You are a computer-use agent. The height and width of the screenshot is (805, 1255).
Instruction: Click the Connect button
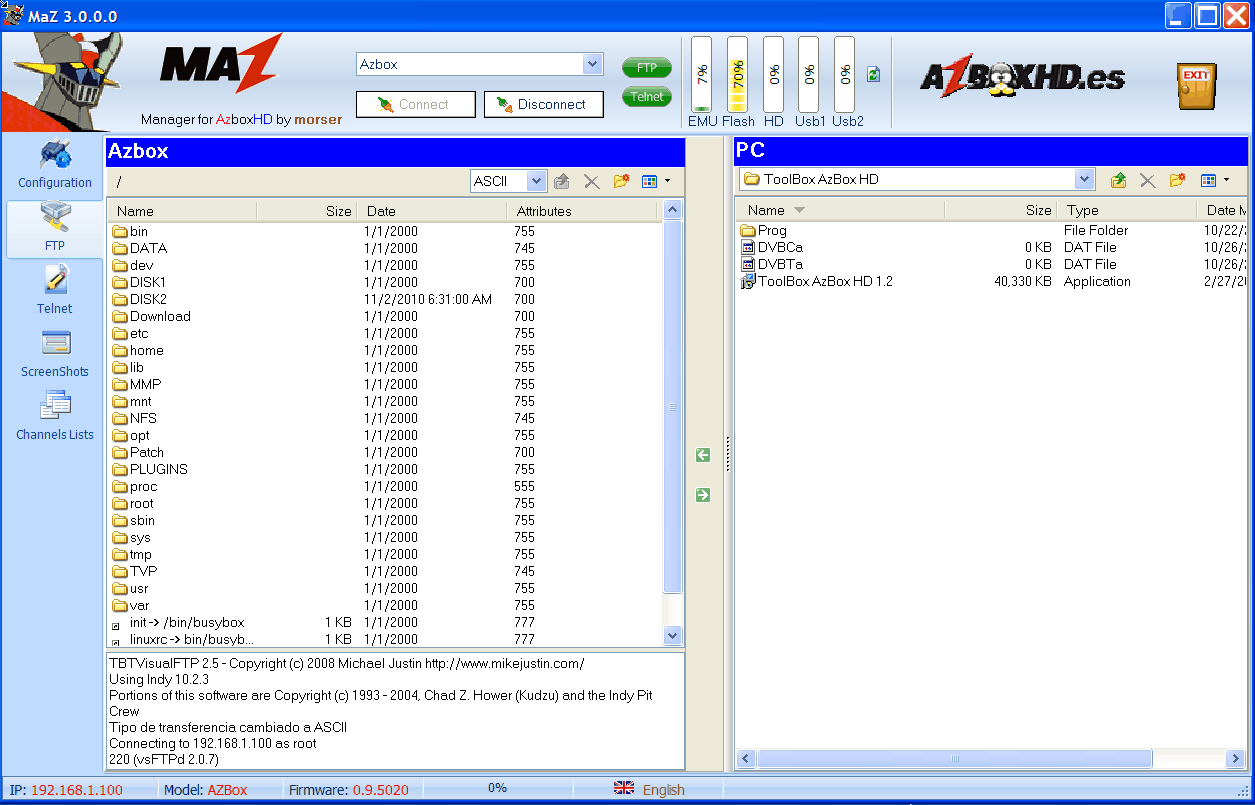pyautogui.click(x=416, y=104)
